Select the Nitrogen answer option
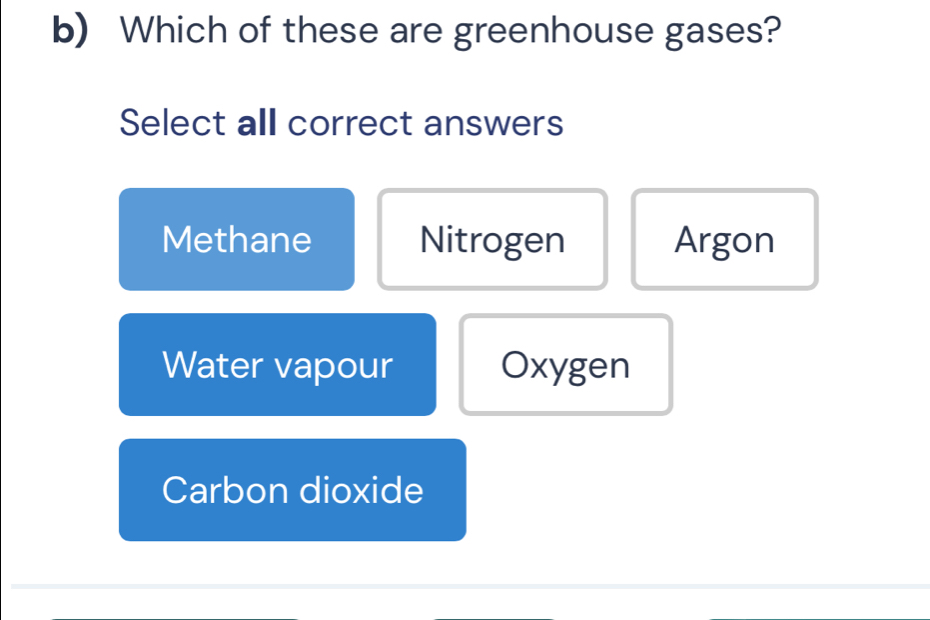The image size is (930, 620). click(492, 239)
